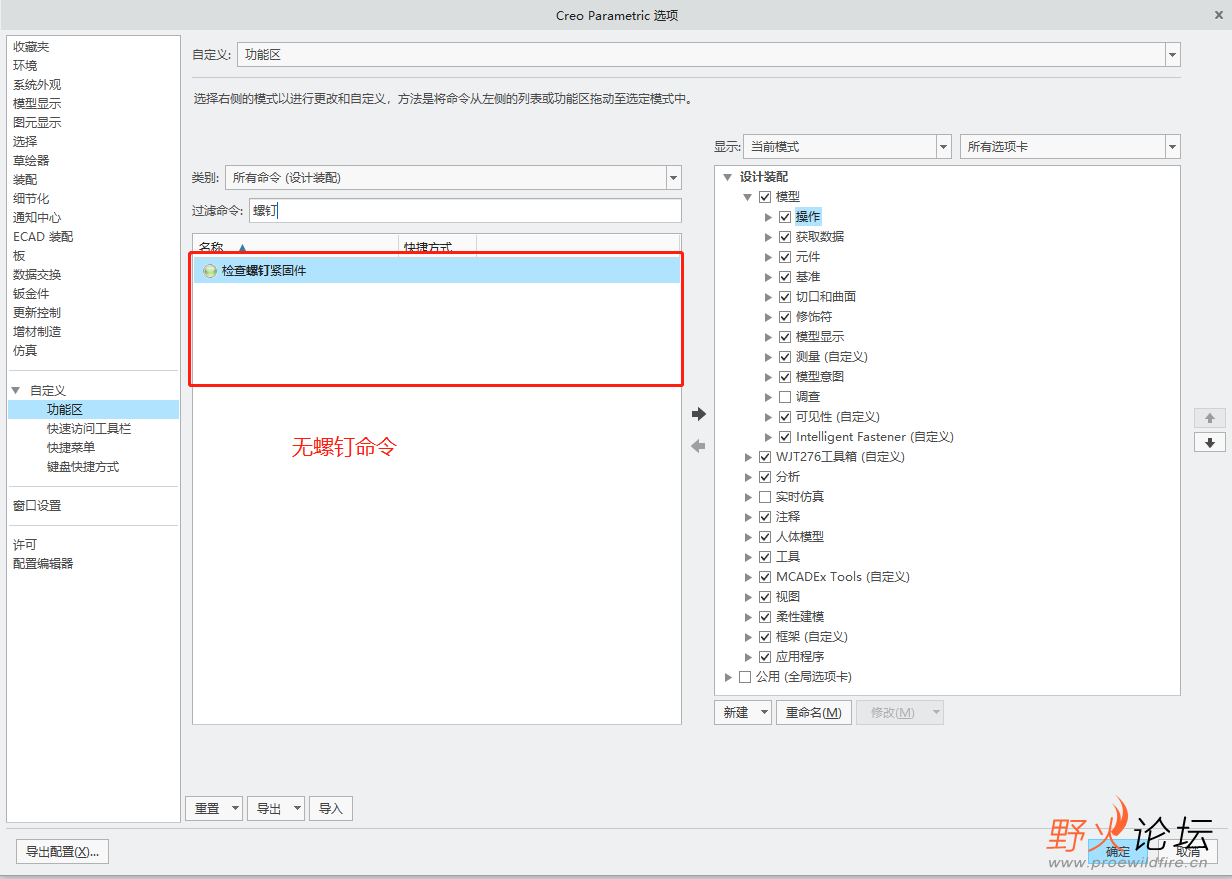This screenshot has height=879, width=1232.
Task: Select 人体模型 in the tree
Action: (x=800, y=537)
